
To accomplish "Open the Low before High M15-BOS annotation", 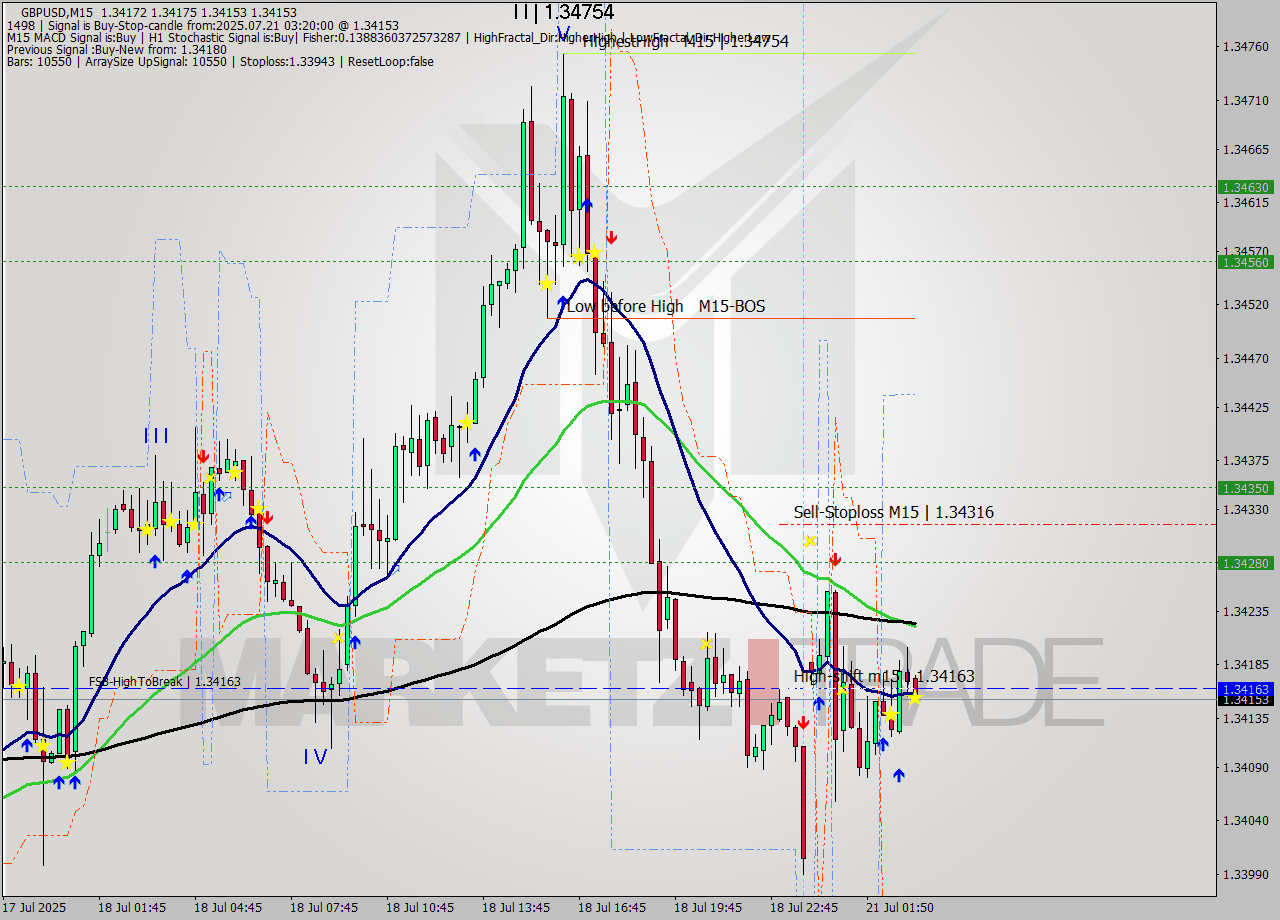I will tap(664, 306).
